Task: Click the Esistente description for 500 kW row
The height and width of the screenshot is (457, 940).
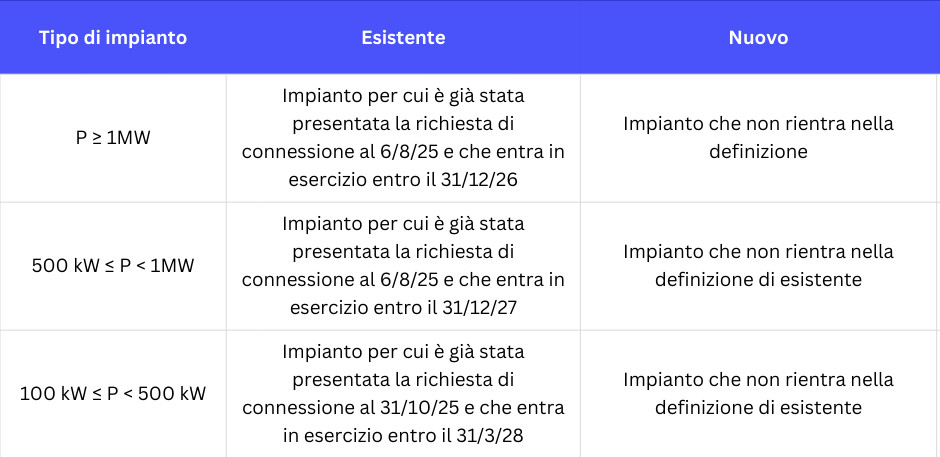Action: coord(403,266)
